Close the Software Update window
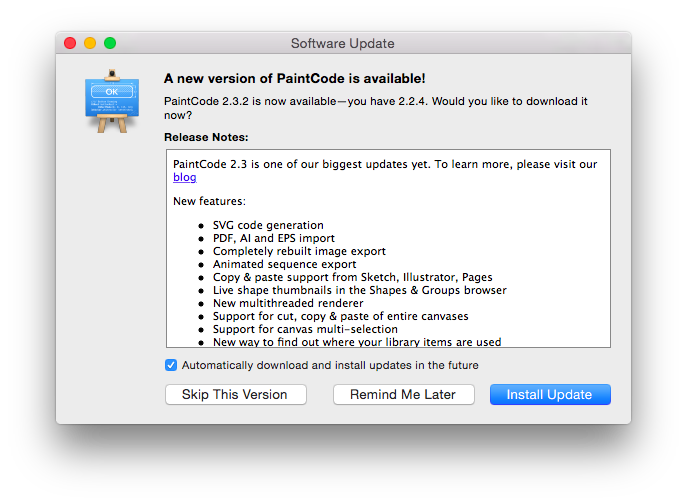The height and width of the screenshot is (504, 687). [x=70, y=43]
